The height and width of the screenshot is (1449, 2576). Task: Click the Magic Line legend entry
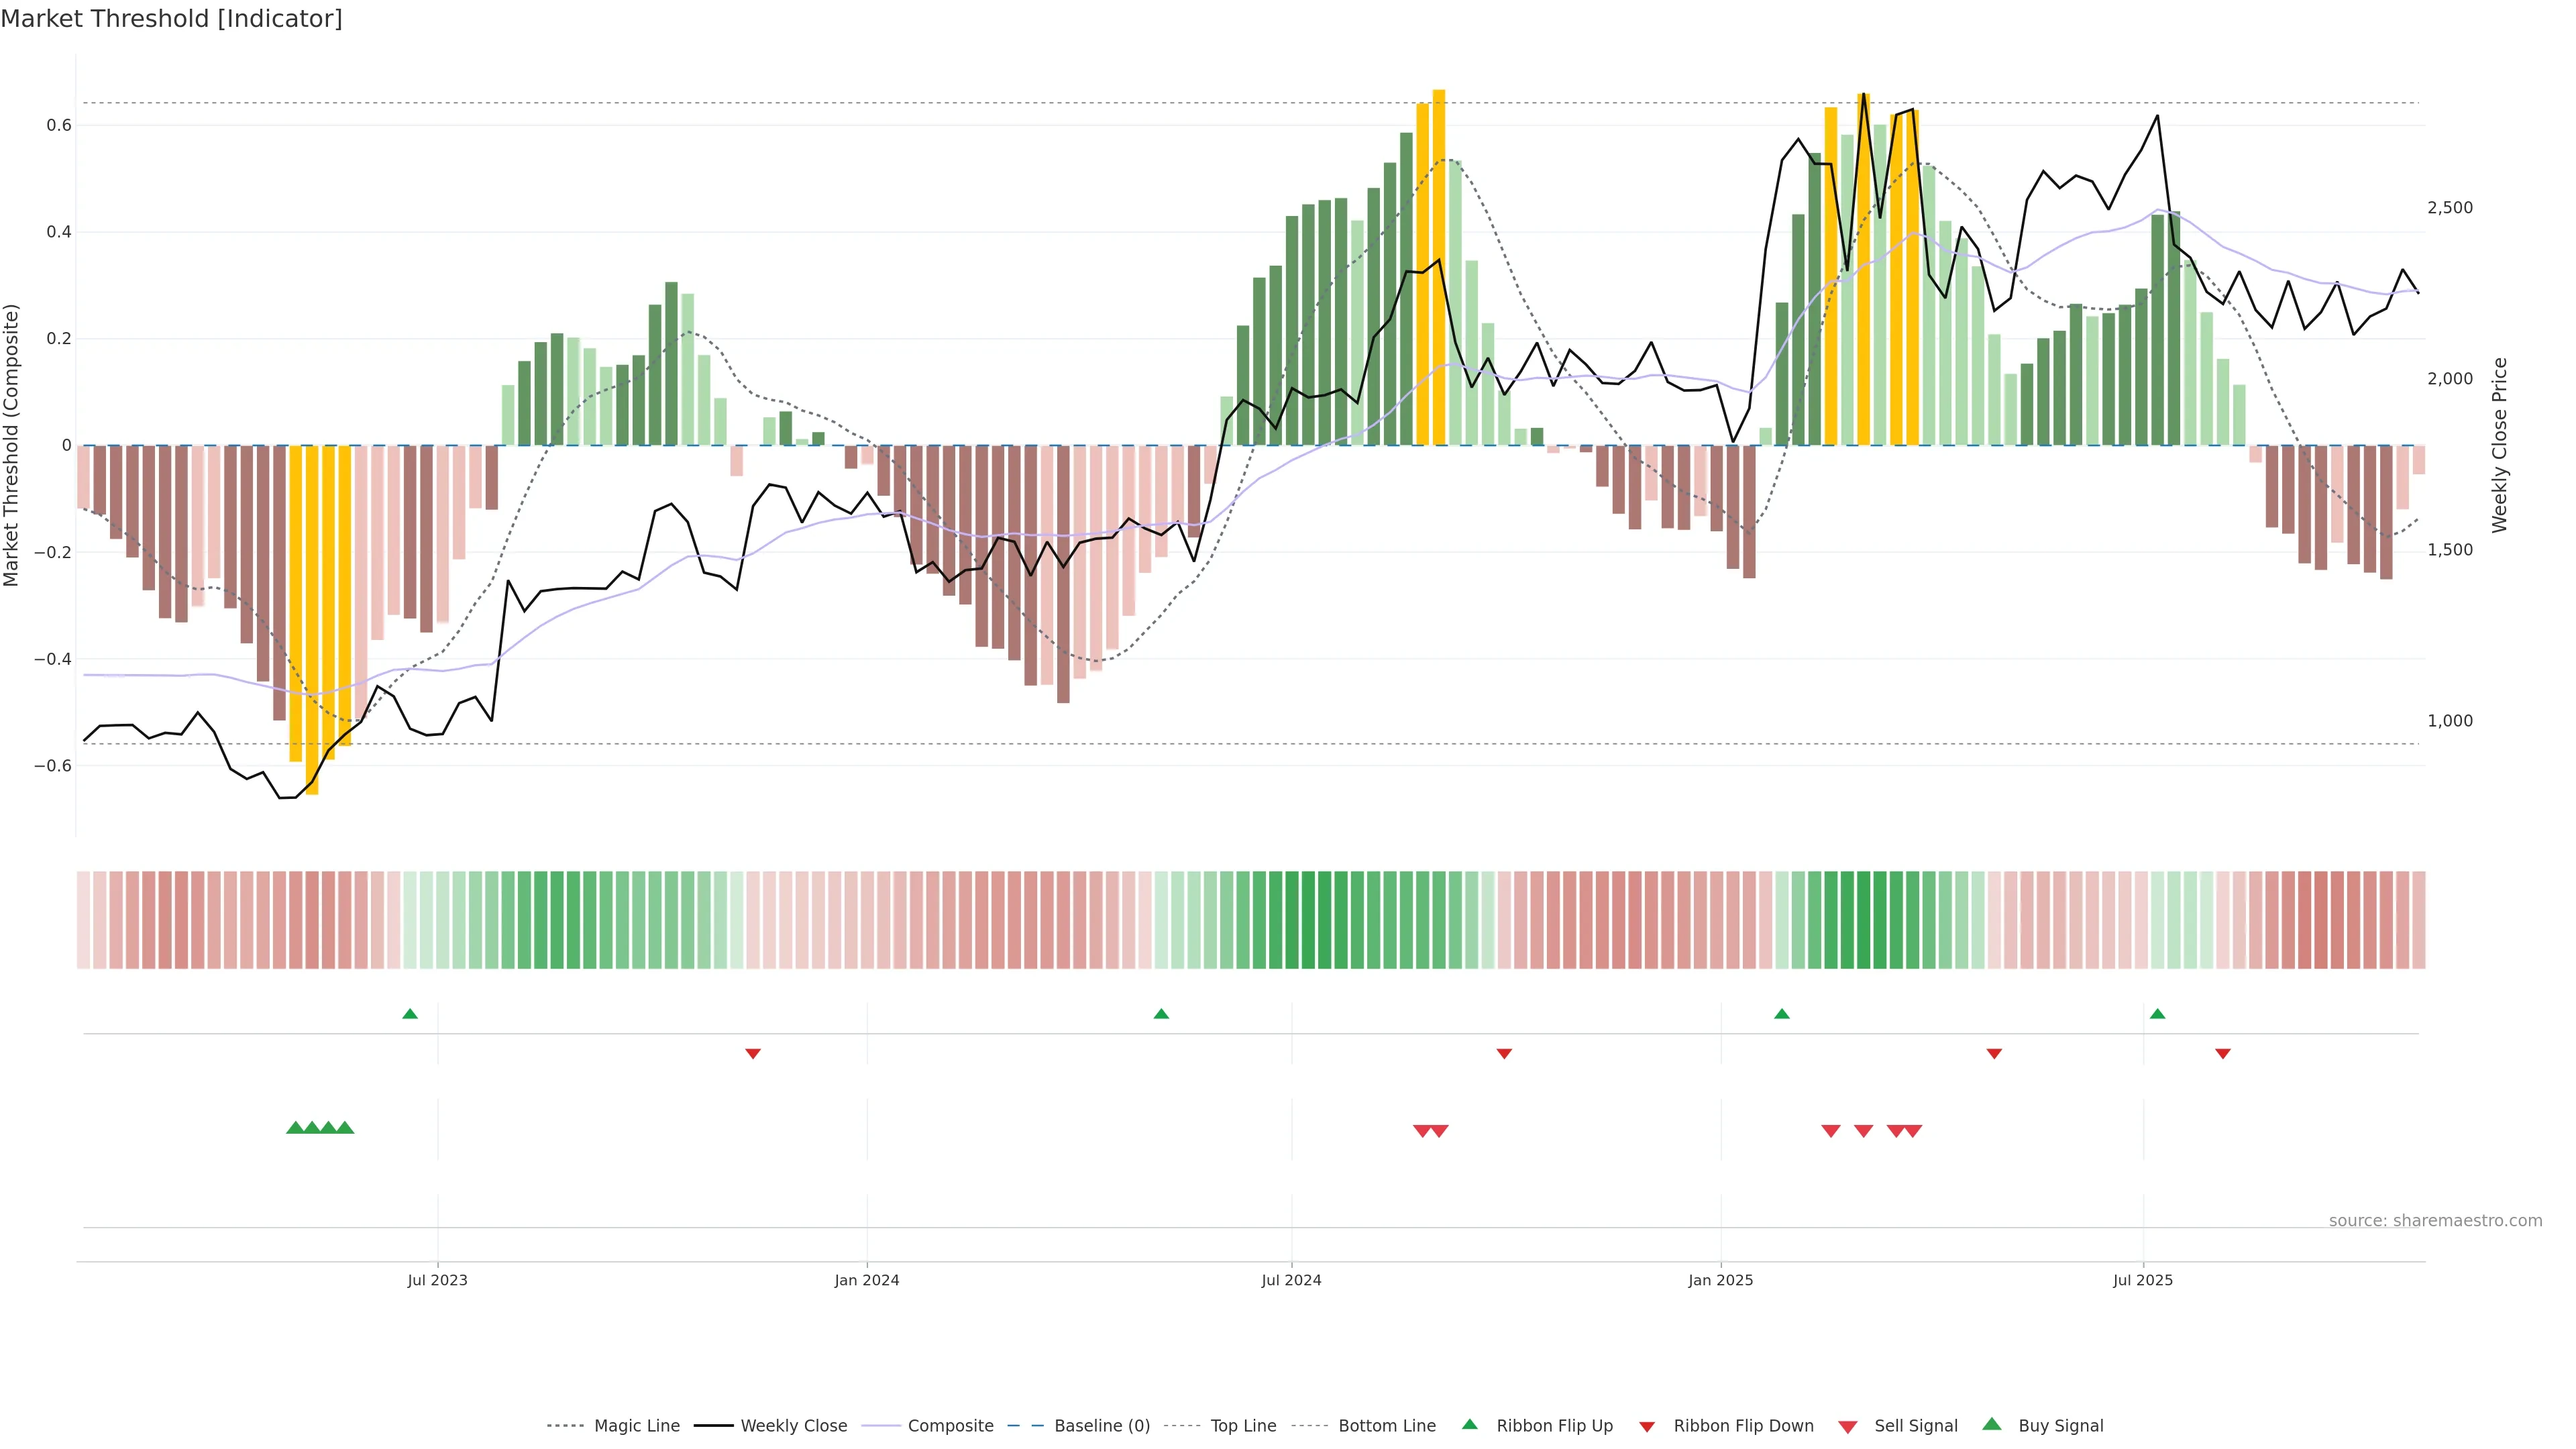click(636, 1425)
